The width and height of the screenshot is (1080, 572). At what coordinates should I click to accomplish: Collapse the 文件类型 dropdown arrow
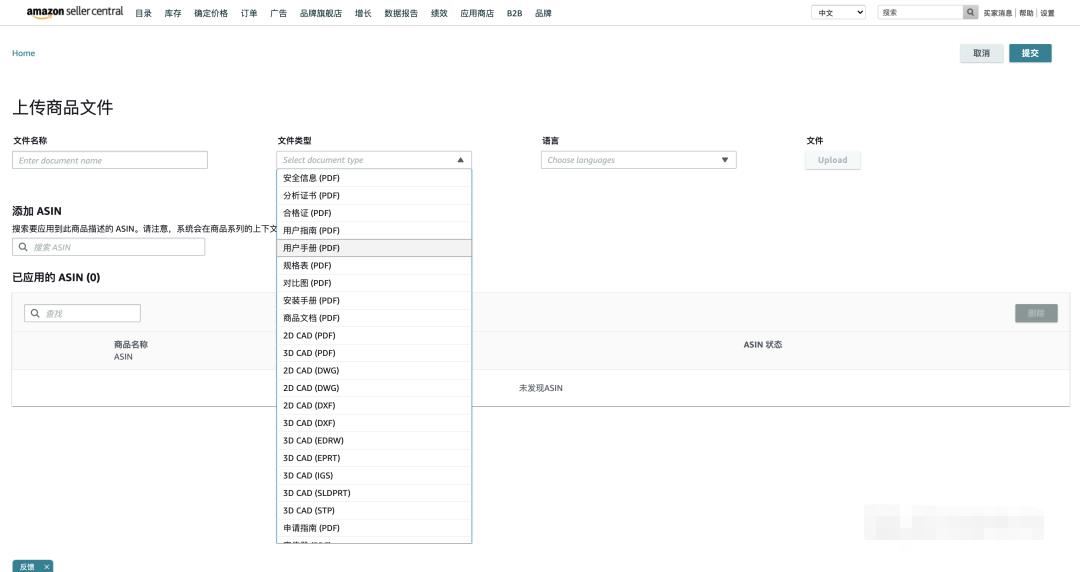click(460, 160)
